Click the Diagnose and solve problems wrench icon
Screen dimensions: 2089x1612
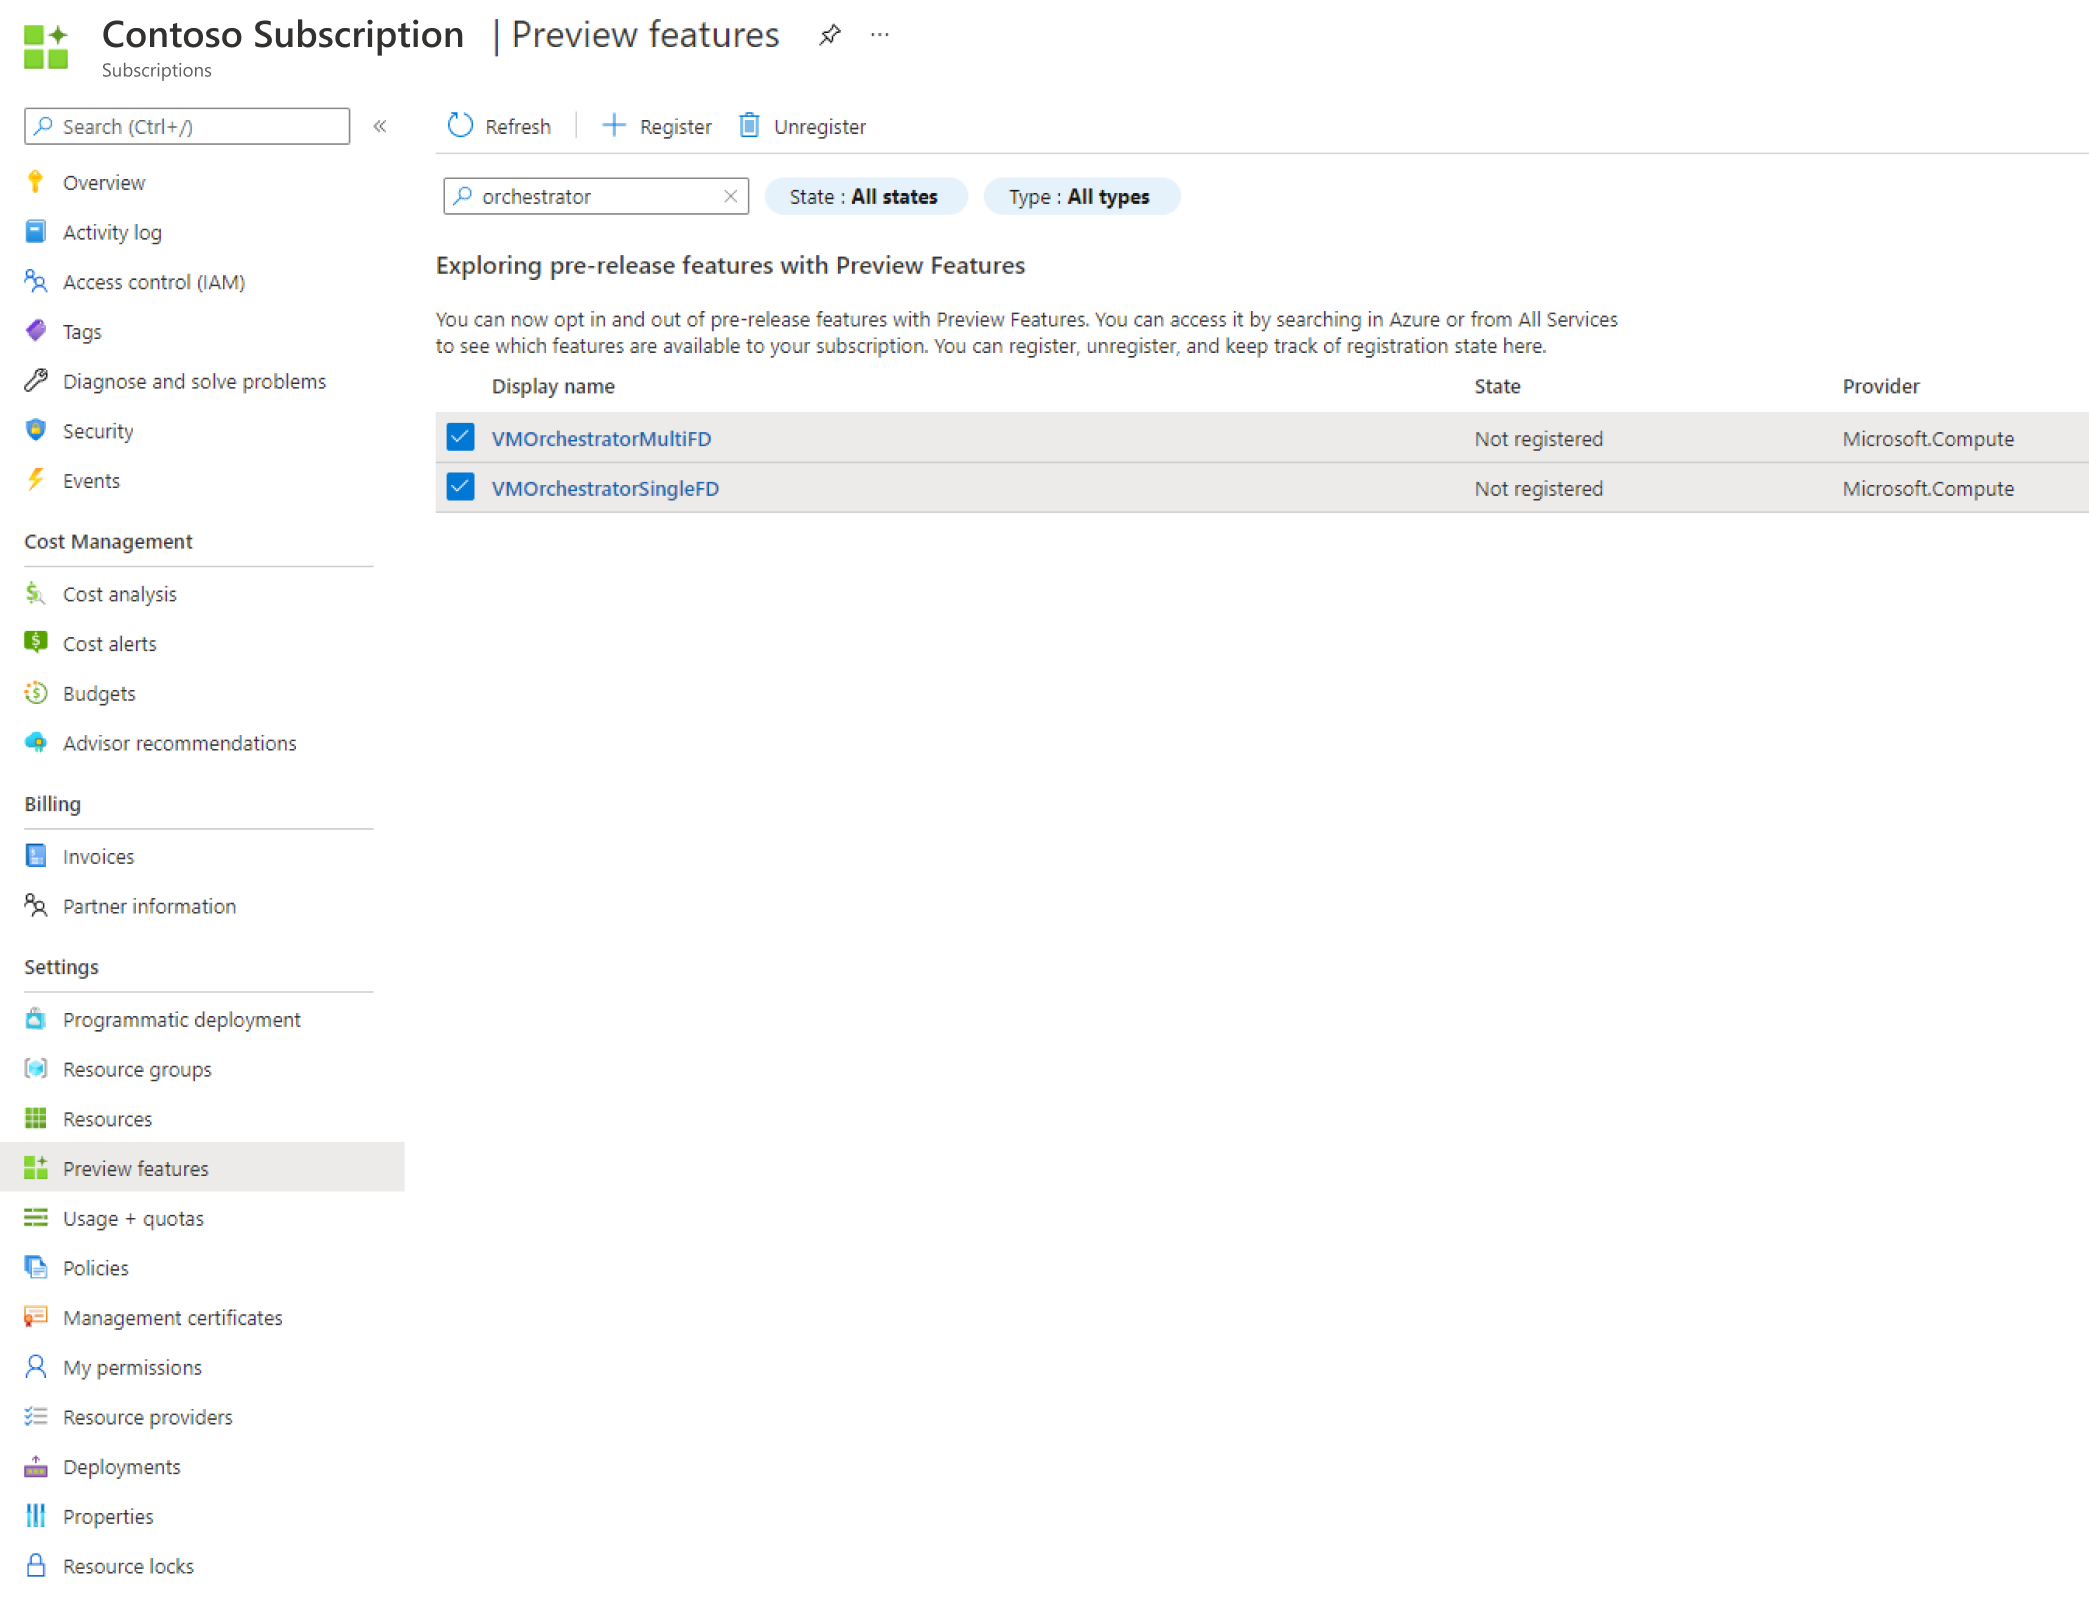tap(36, 381)
